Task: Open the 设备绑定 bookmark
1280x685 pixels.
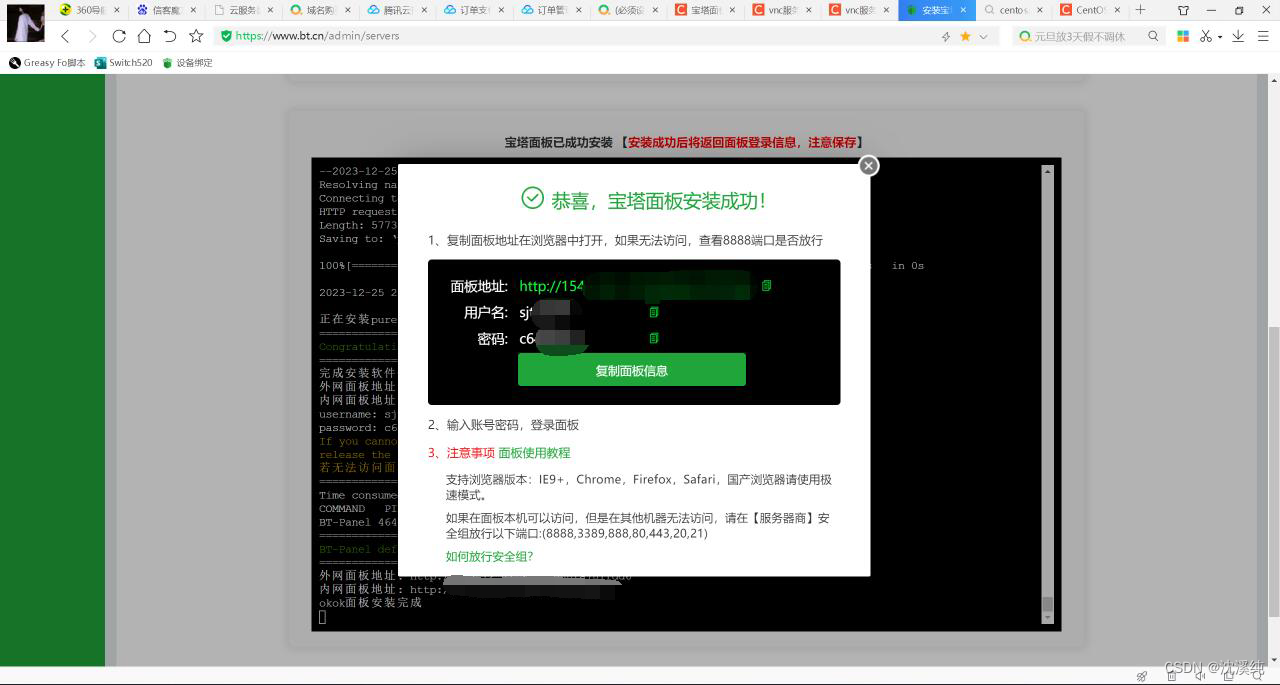Action: coord(187,62)
